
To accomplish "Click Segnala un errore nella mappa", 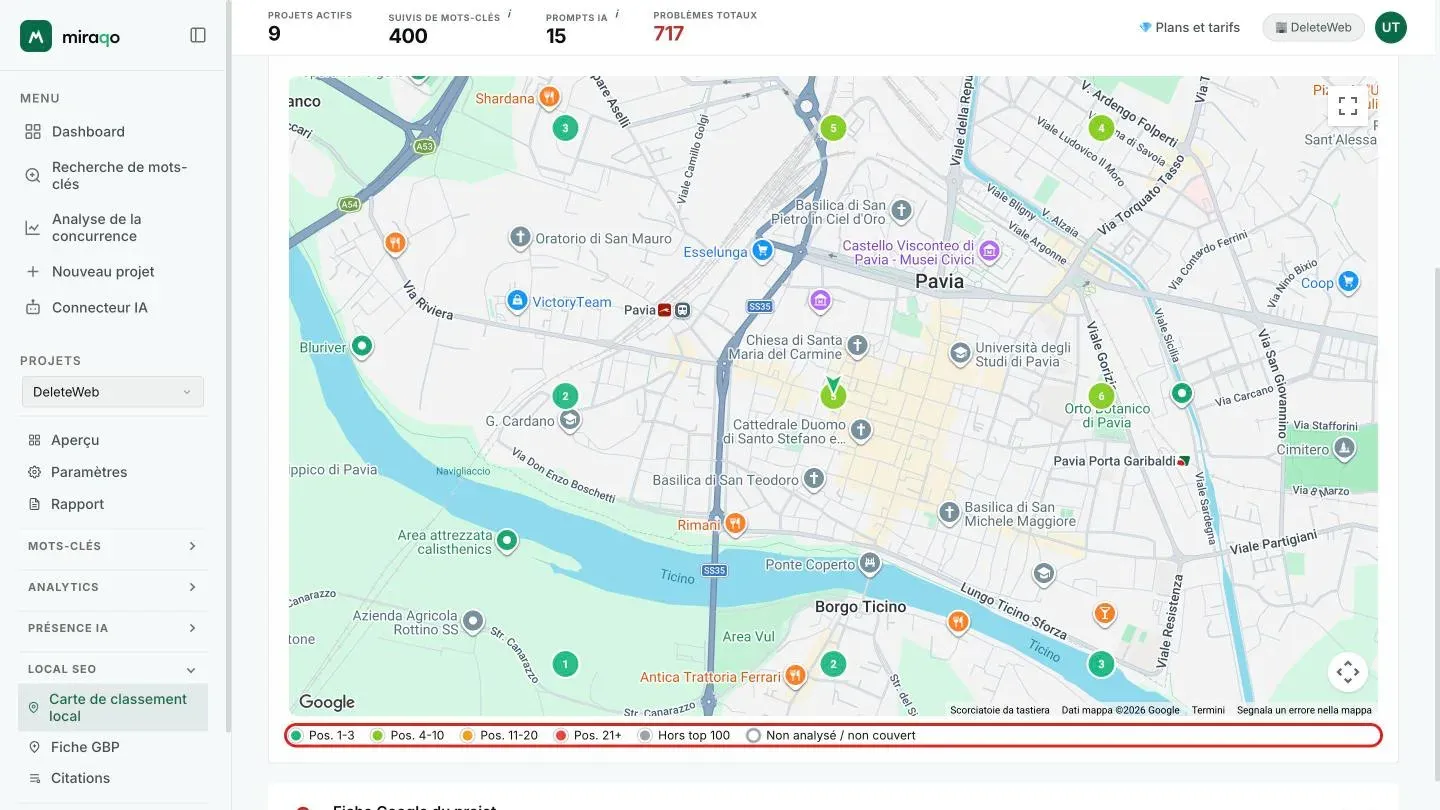I will click(x=1304, y=710).
